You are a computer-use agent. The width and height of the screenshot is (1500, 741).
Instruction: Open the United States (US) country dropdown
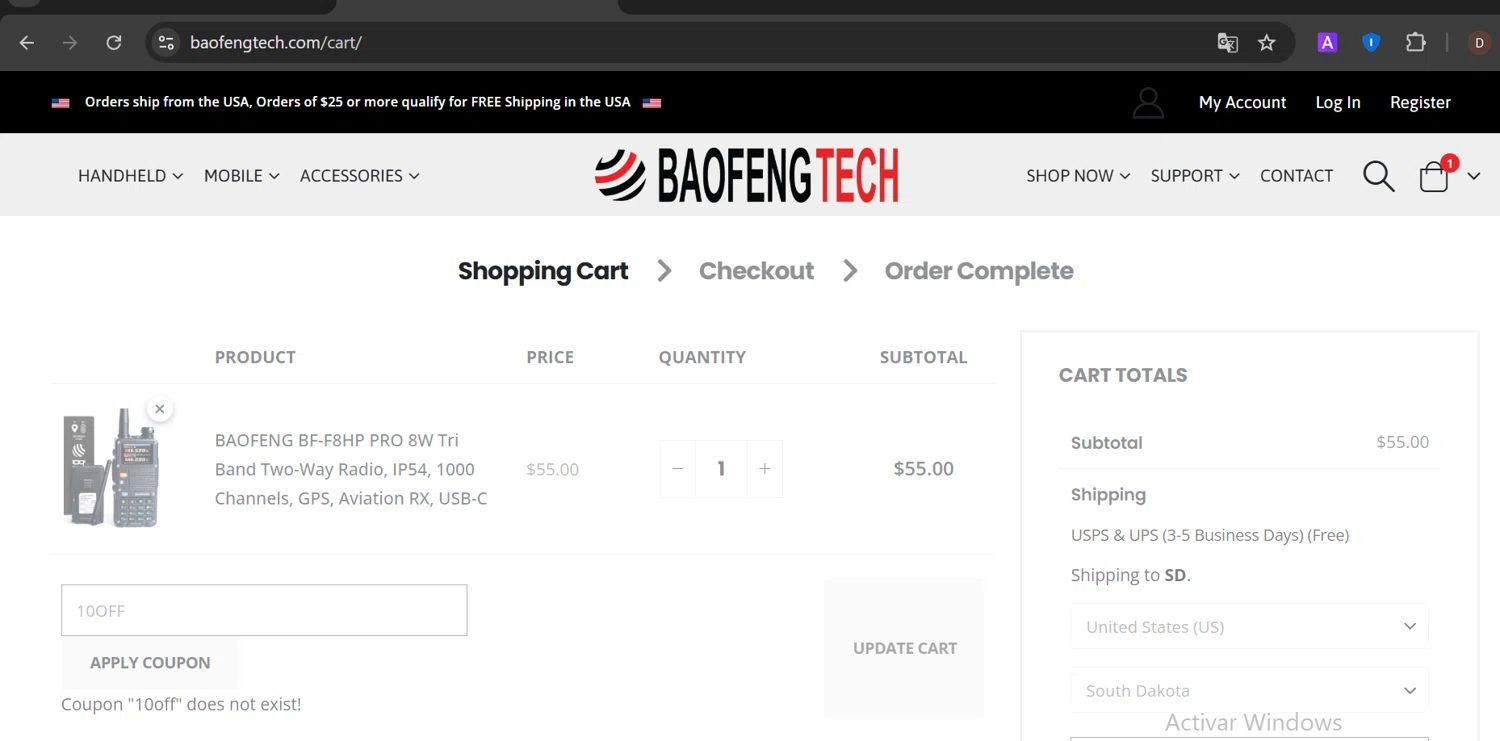tap(1249, 627)
